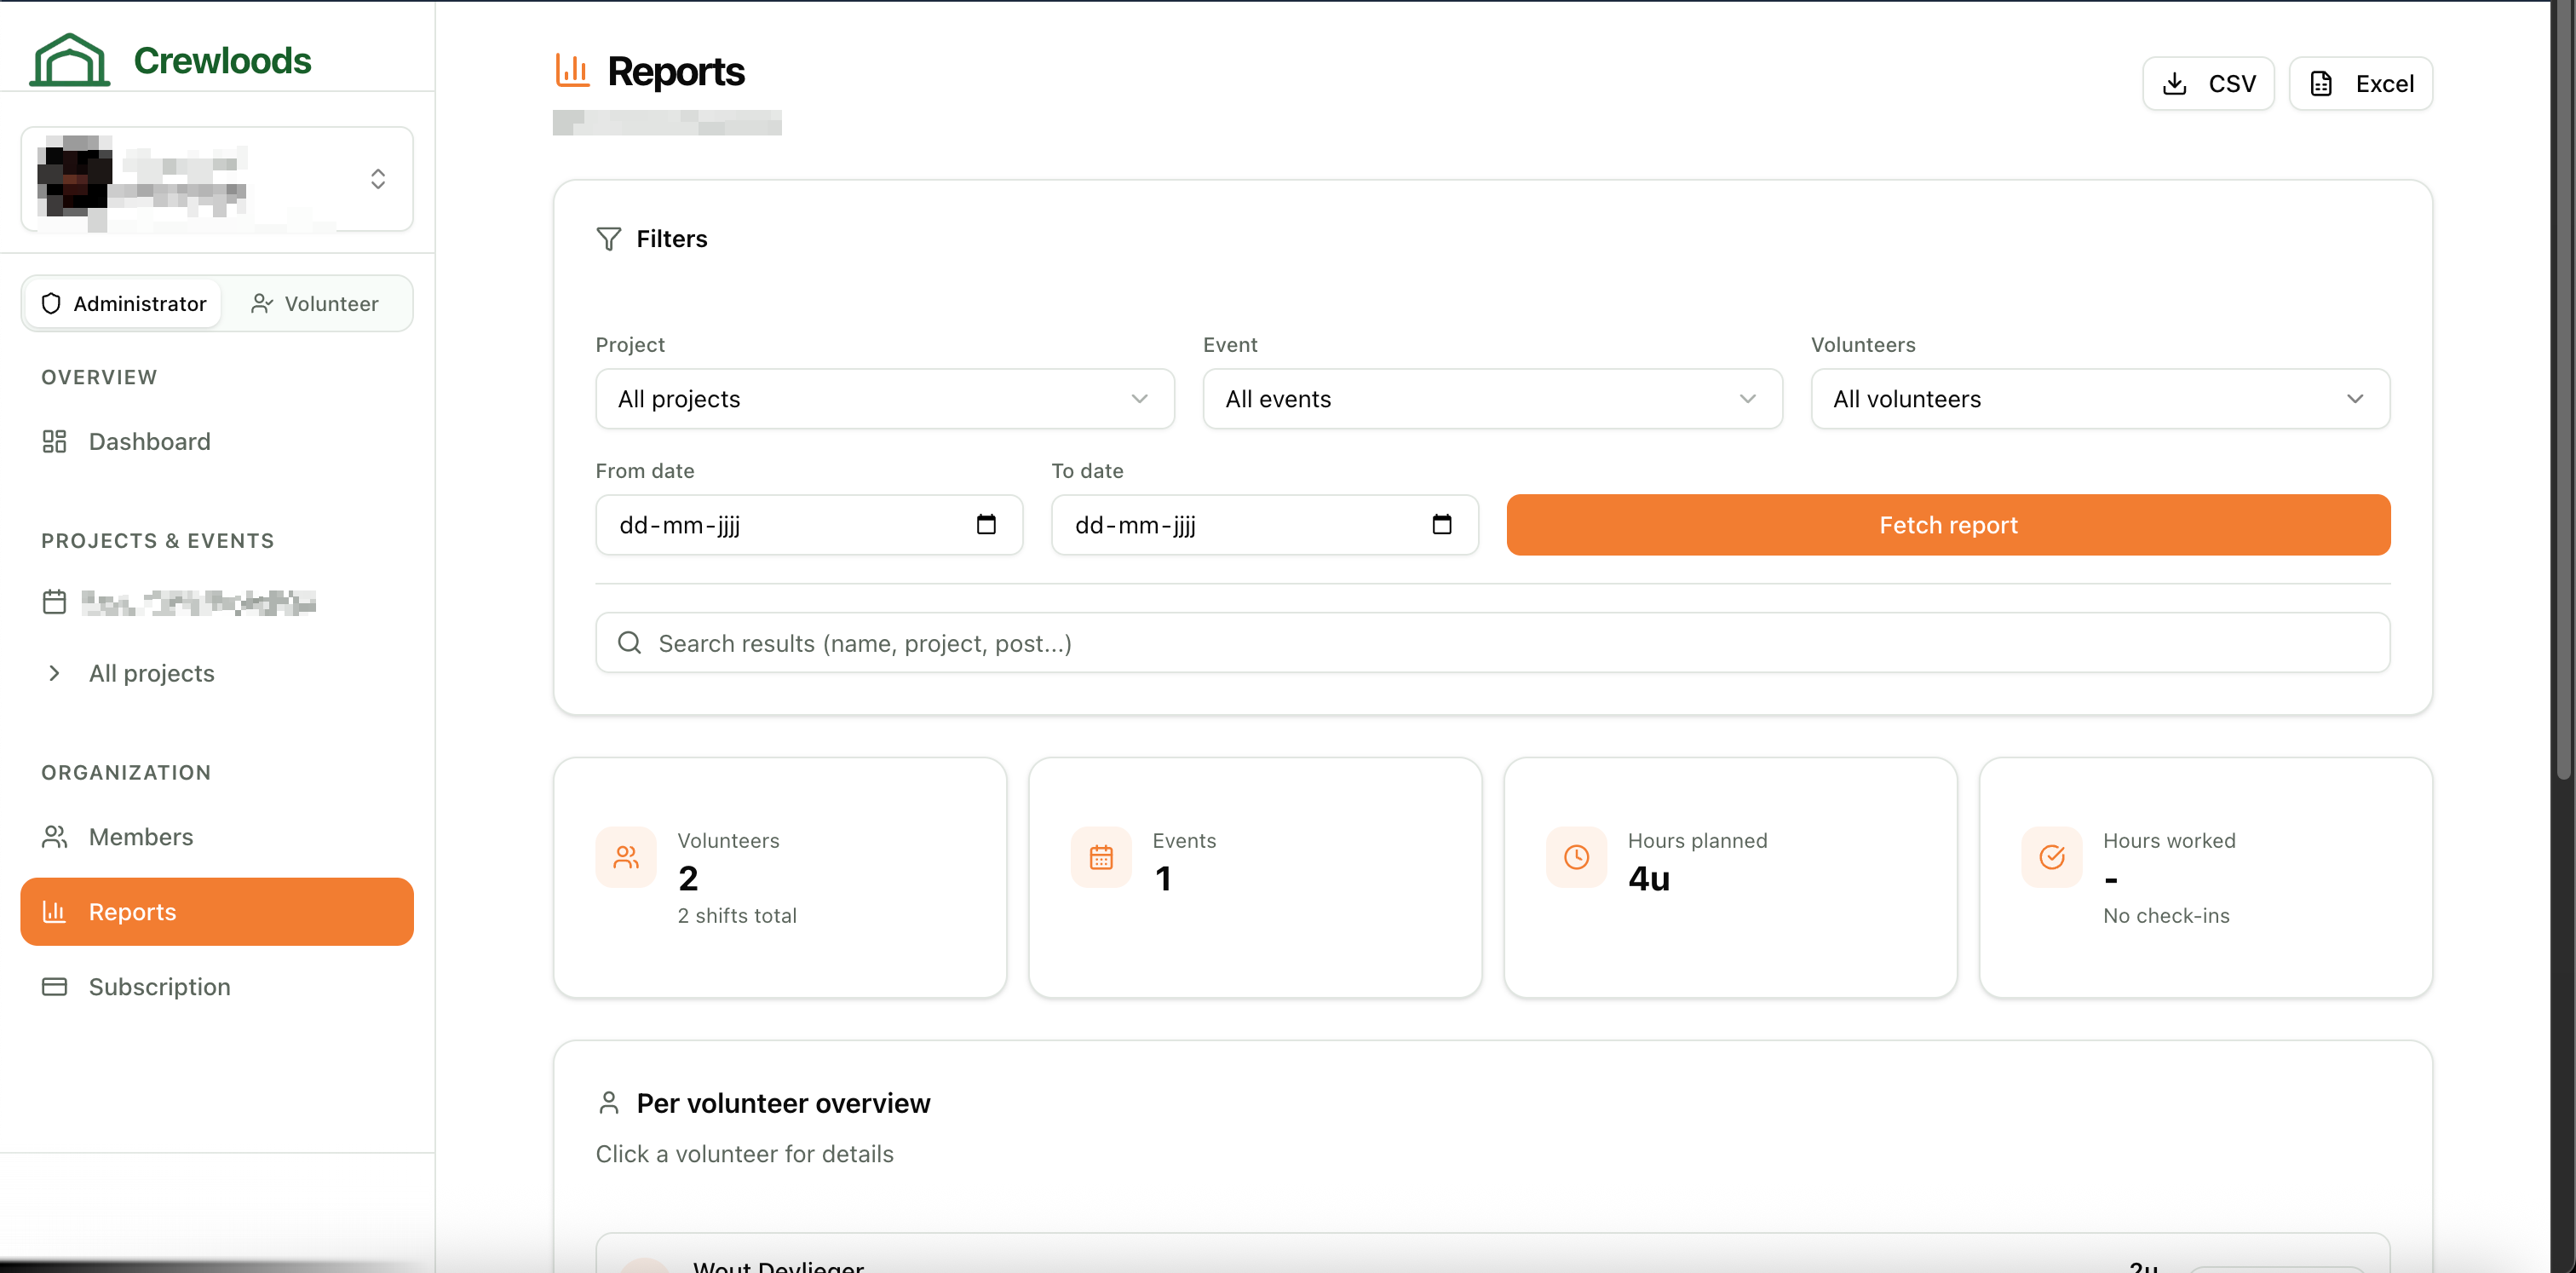Click the search results input field

(1492, 643)
